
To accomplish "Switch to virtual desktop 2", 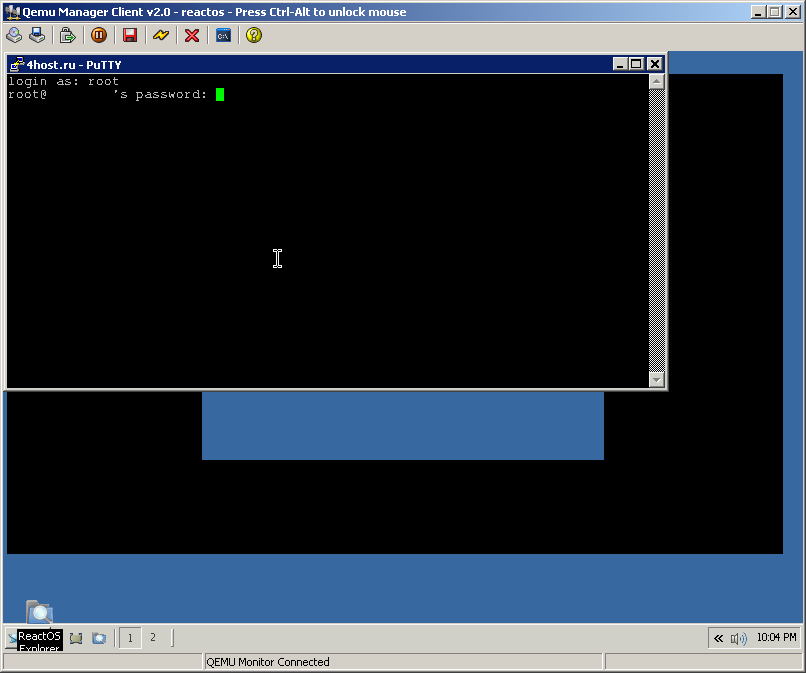I will 153,638.
